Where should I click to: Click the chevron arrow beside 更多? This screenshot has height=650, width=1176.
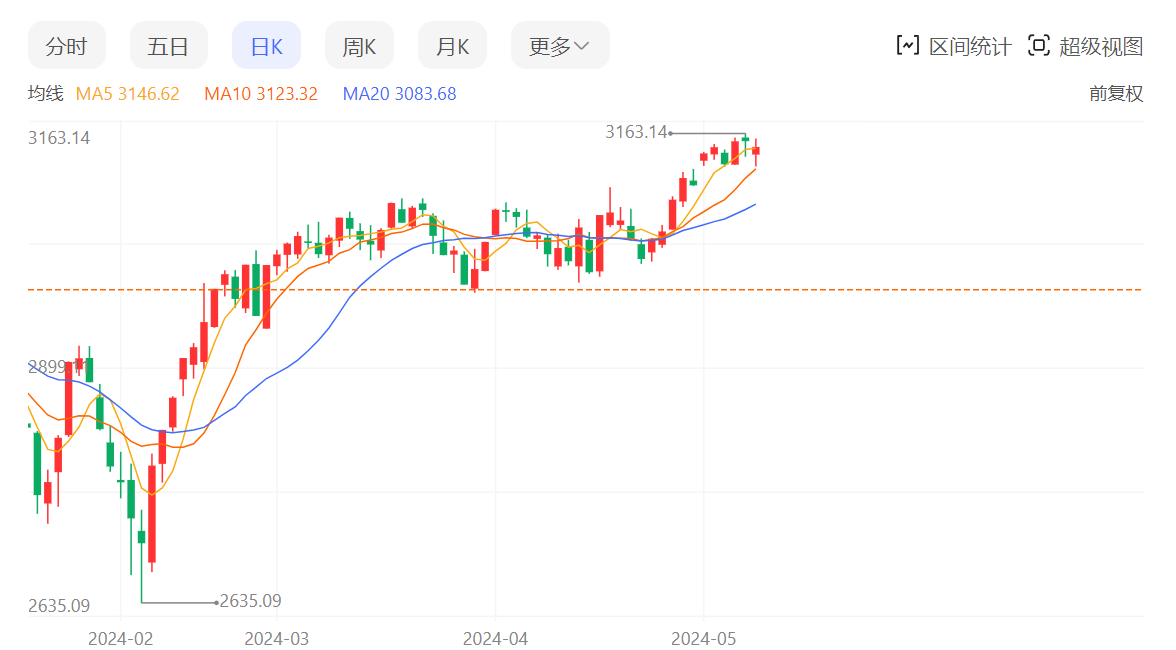582,46
